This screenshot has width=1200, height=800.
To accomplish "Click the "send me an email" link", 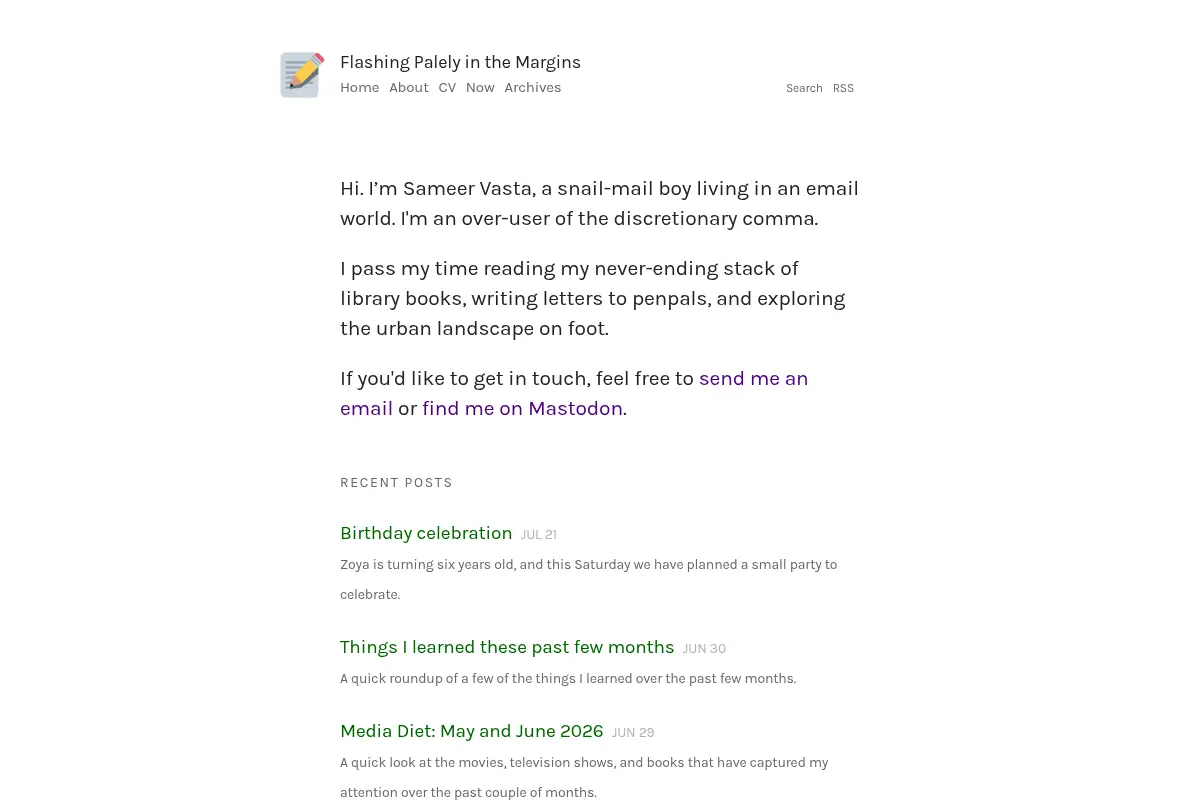I will (x=574, y=393).
